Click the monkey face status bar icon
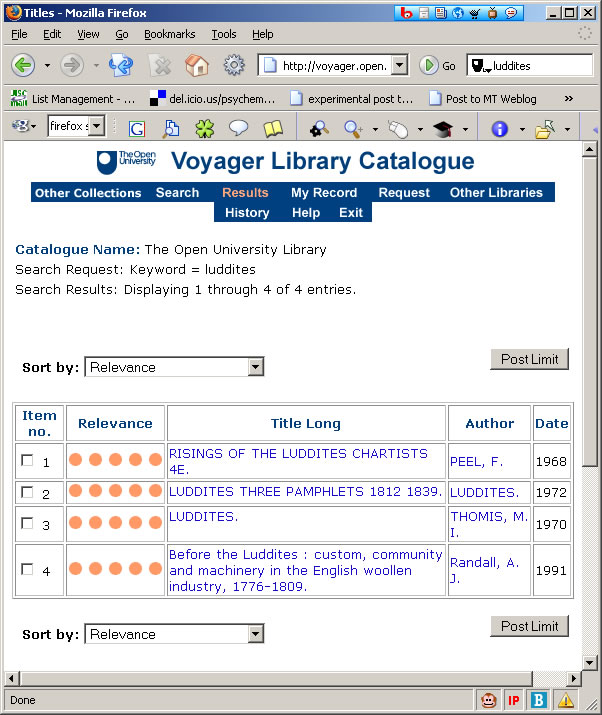Screen dimensions: 602x715 tap(489, 699)
